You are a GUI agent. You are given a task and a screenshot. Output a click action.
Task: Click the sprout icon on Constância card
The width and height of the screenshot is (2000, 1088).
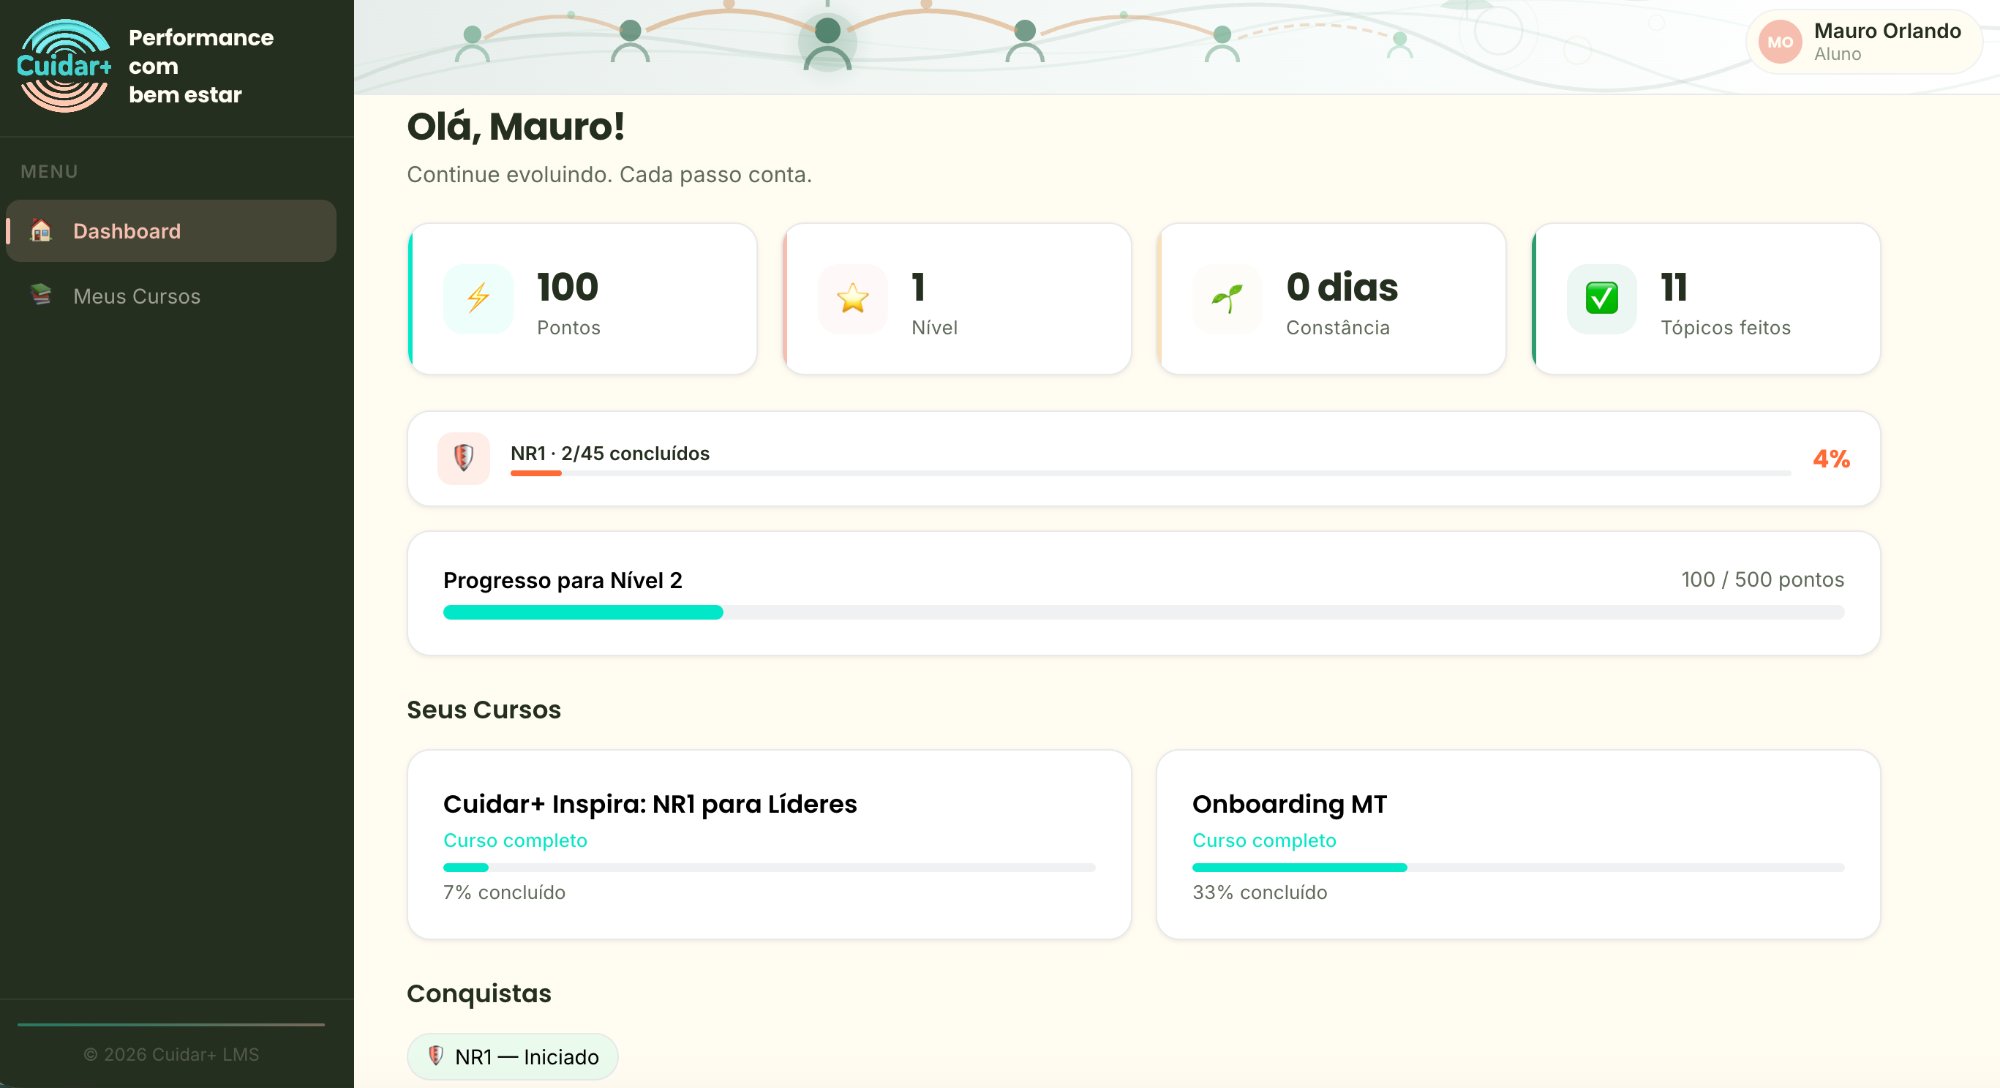[1226, 298]
